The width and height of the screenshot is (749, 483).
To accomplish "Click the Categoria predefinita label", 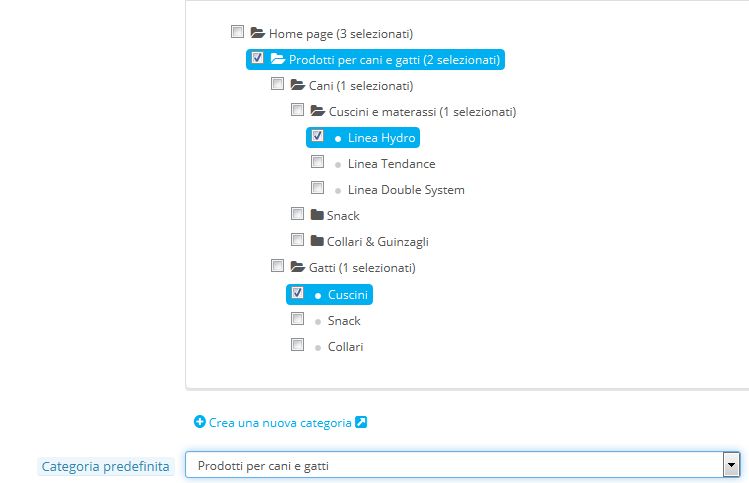I will (106, 466).
